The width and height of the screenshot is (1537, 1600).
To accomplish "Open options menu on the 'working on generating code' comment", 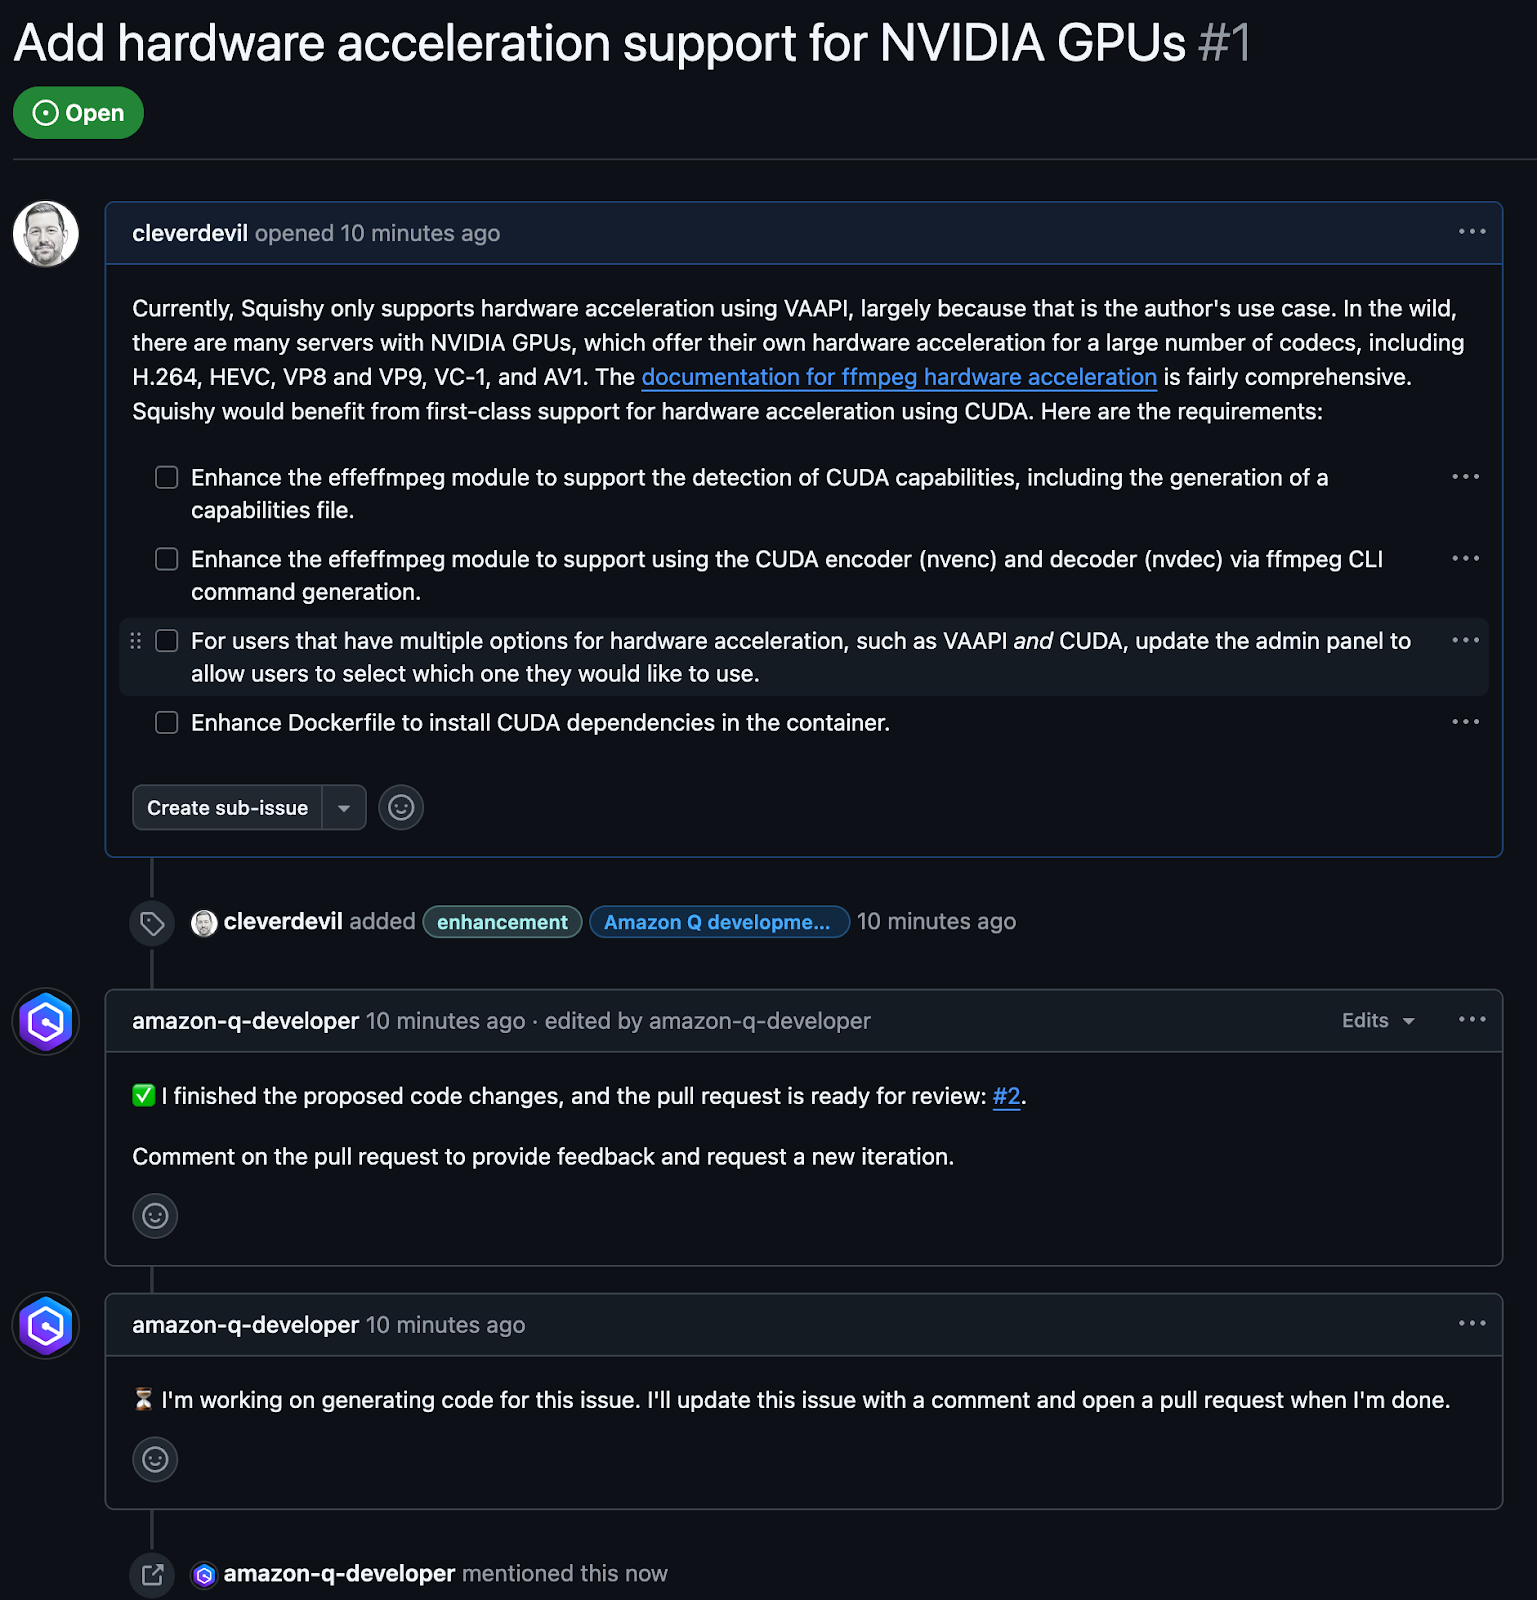I will (x=1471, y=1324).
